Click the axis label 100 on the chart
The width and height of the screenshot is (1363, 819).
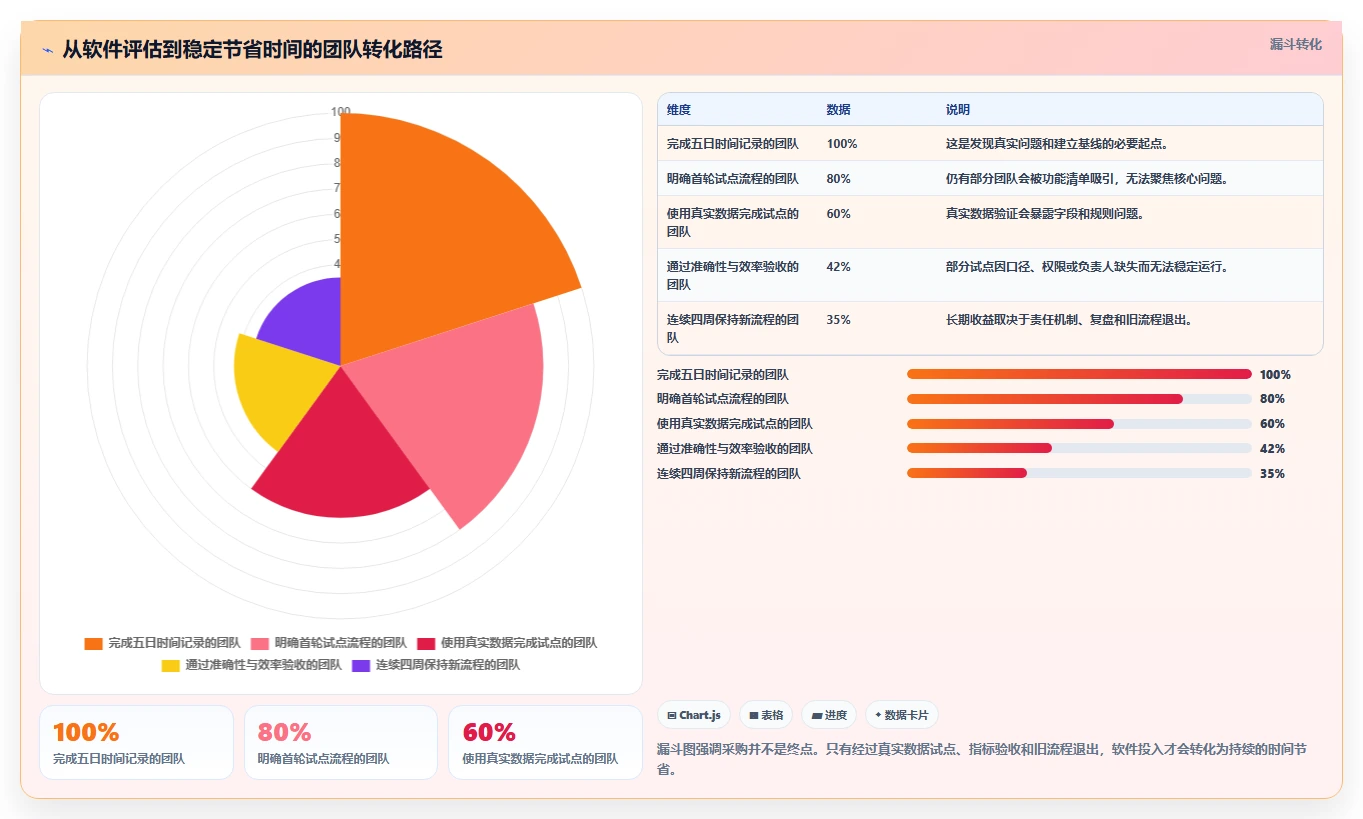(x=341, y=112)
